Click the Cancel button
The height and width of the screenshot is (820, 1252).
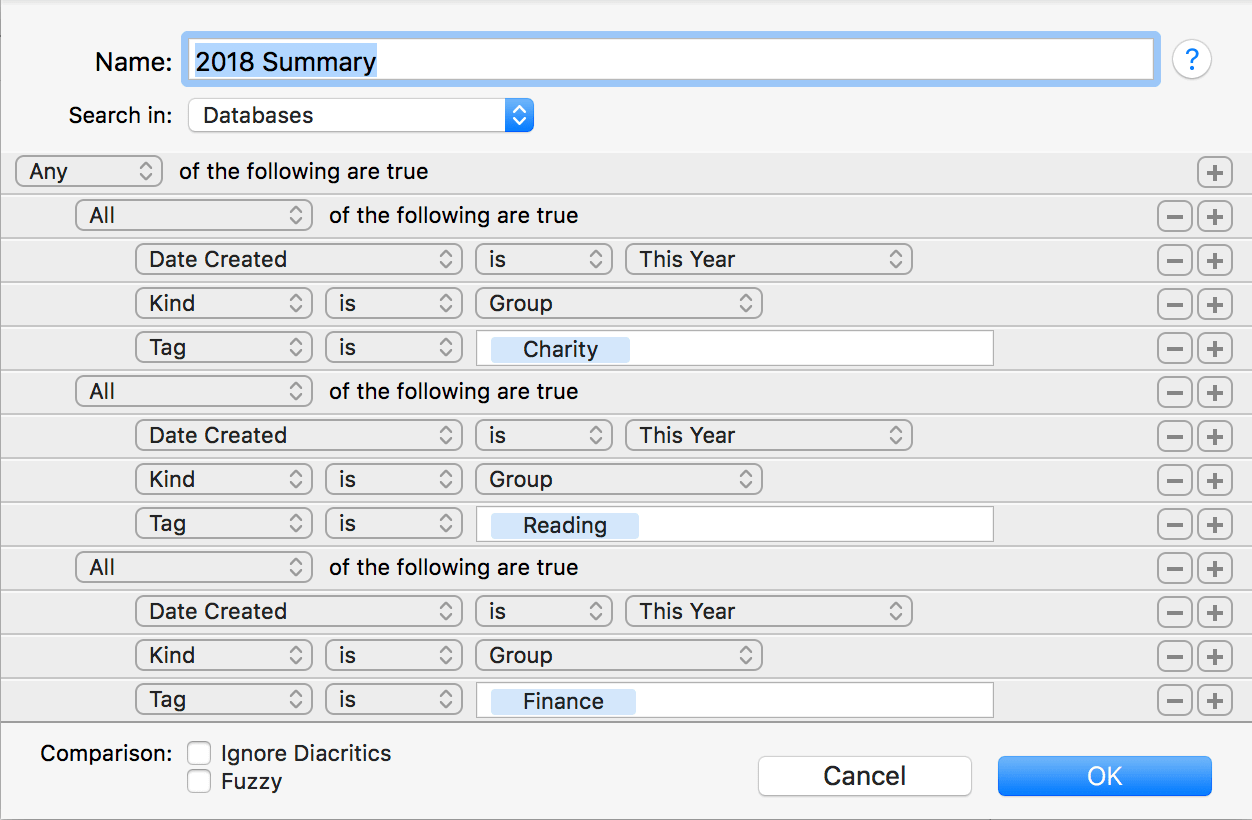864,776
